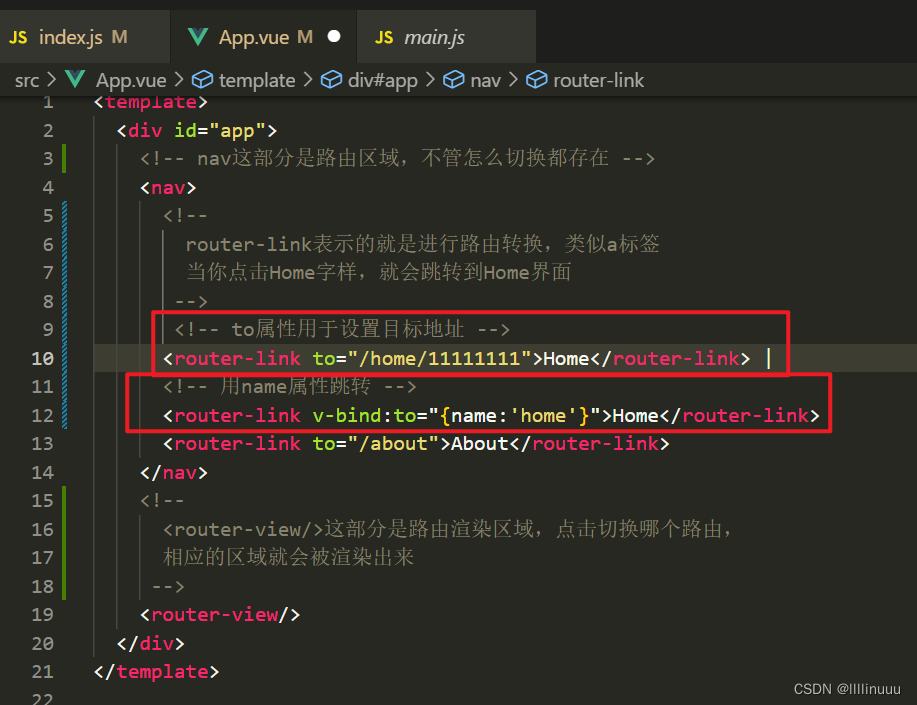Click the comment on line 9
917x705 pixels.
[342, 329]
